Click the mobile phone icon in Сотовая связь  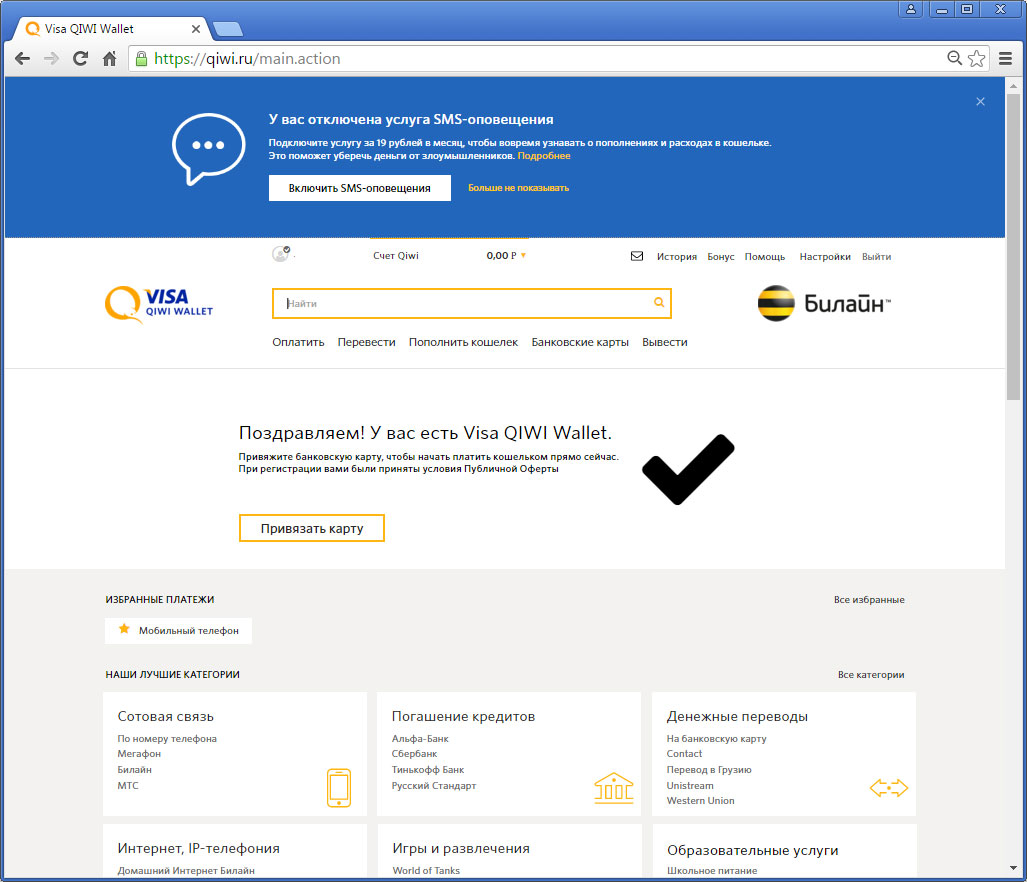339,788
